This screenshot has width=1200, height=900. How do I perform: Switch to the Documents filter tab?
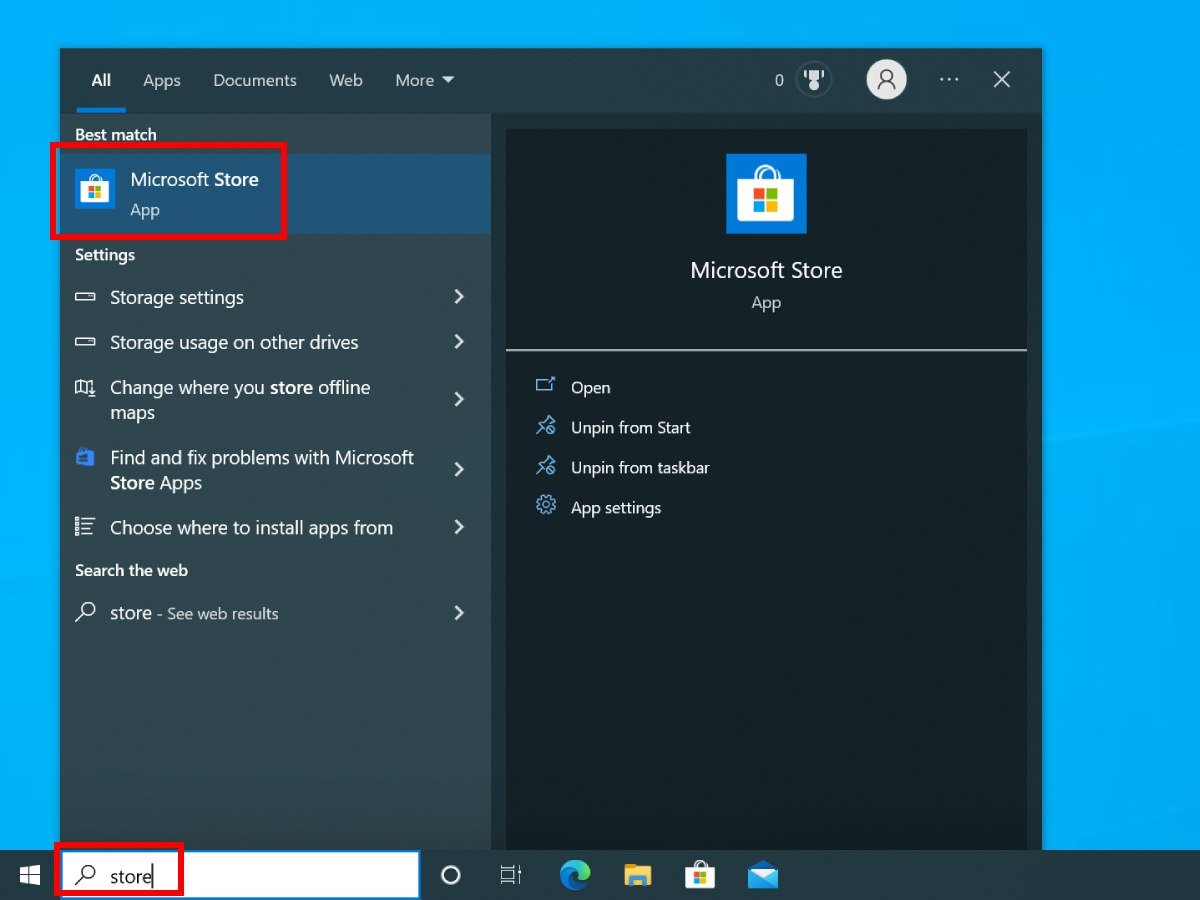tap(255, 80)
